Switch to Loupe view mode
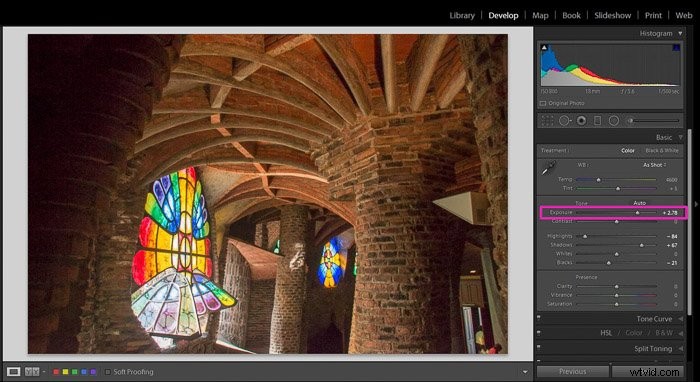 click(x=13, y=371)
